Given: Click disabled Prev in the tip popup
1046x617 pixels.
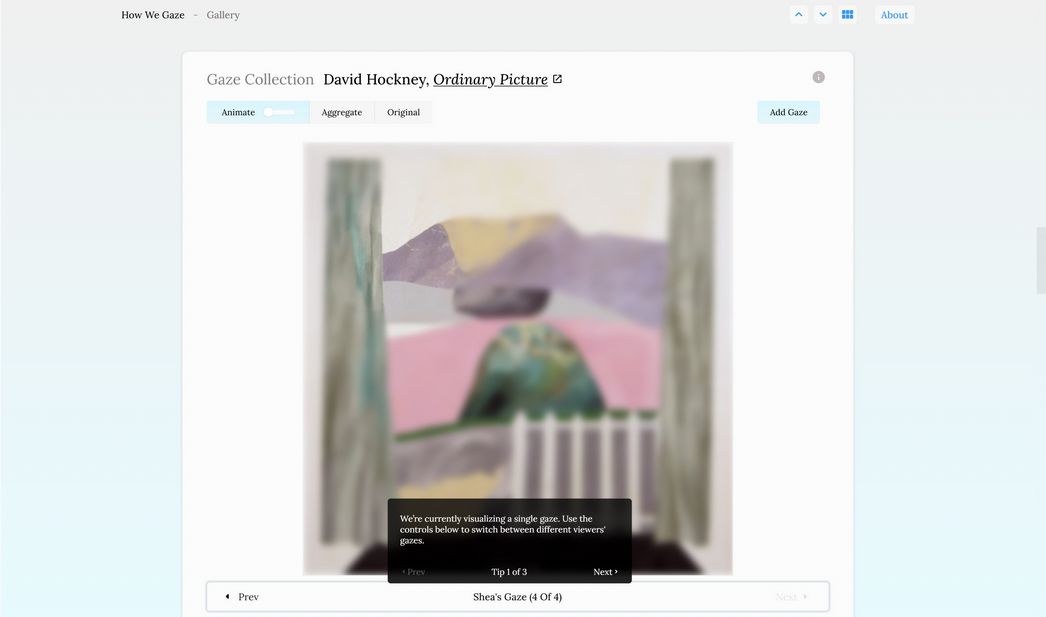Looking at the screenshot, I should (x=414, y=572).
